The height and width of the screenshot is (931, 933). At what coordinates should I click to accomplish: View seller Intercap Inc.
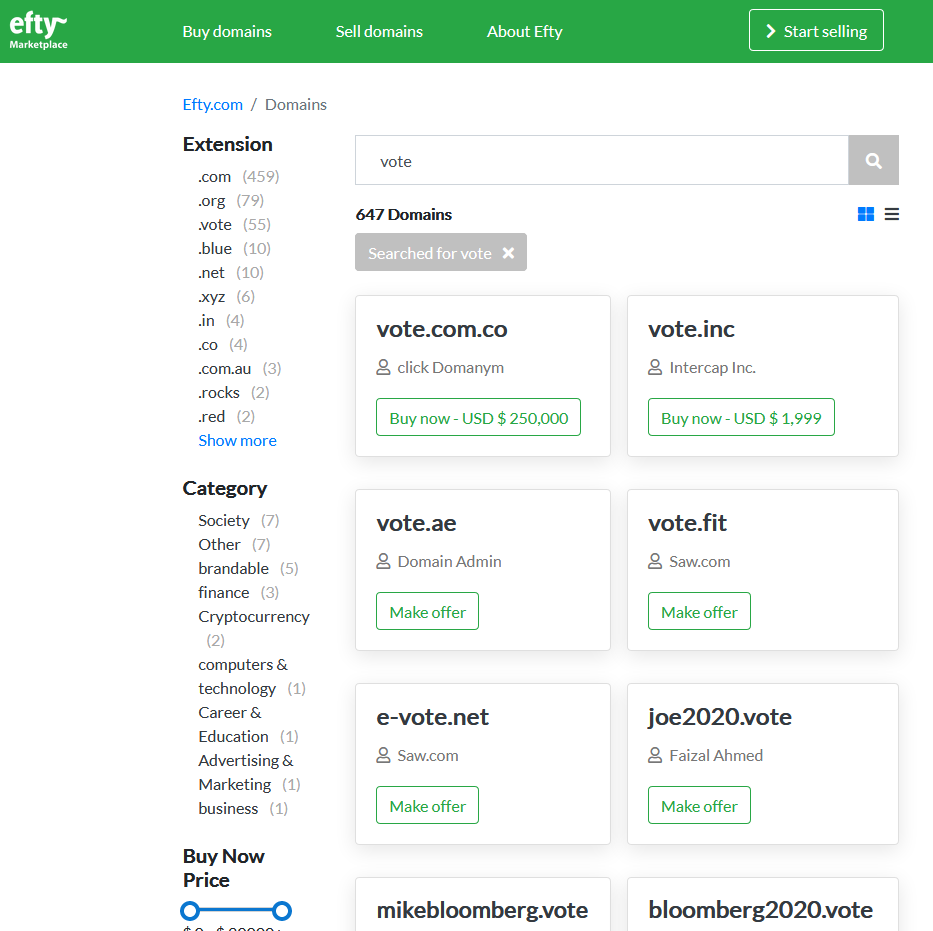coord(712,368)
